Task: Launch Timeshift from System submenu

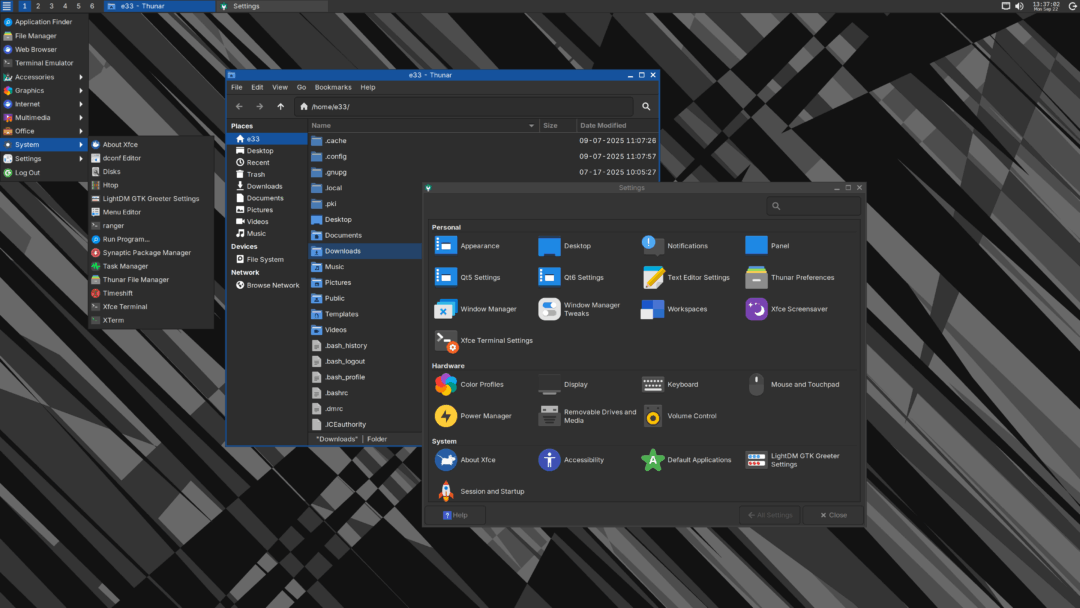Action: point(117,293)
